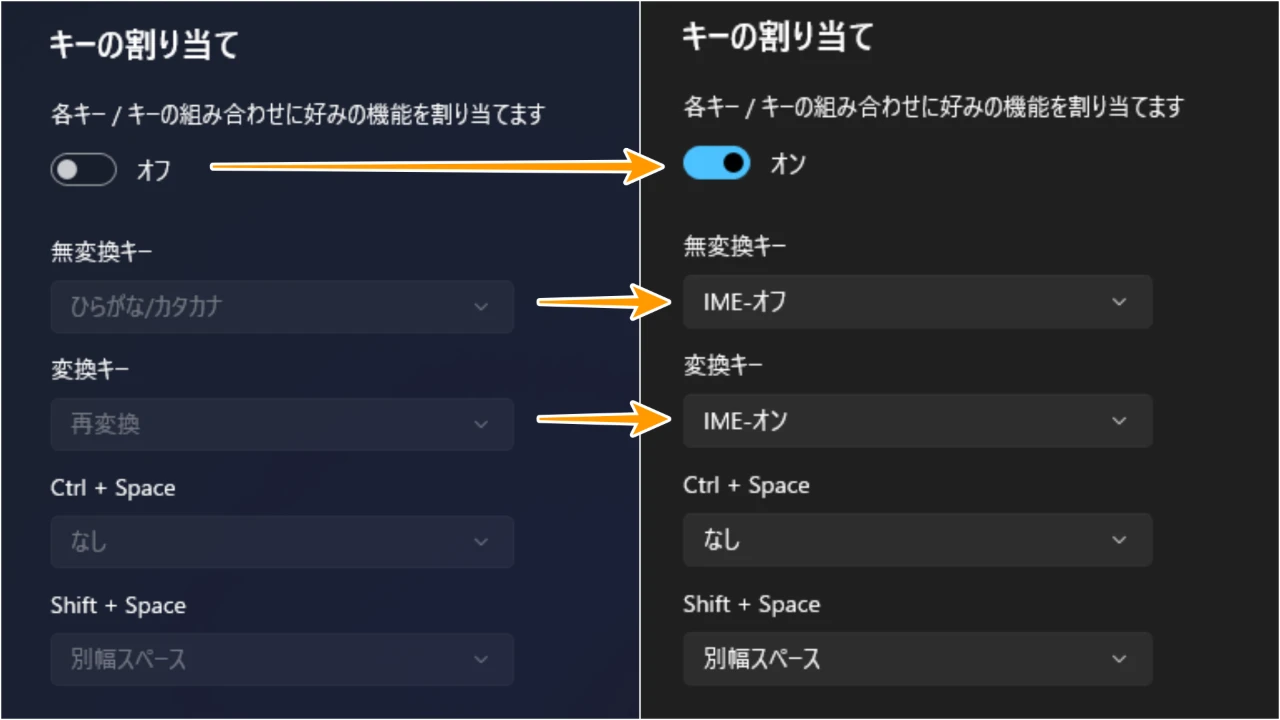Click the オン label beside the blue switch
This screenshot has height=720, width=1280.
(x=788, y=164)
